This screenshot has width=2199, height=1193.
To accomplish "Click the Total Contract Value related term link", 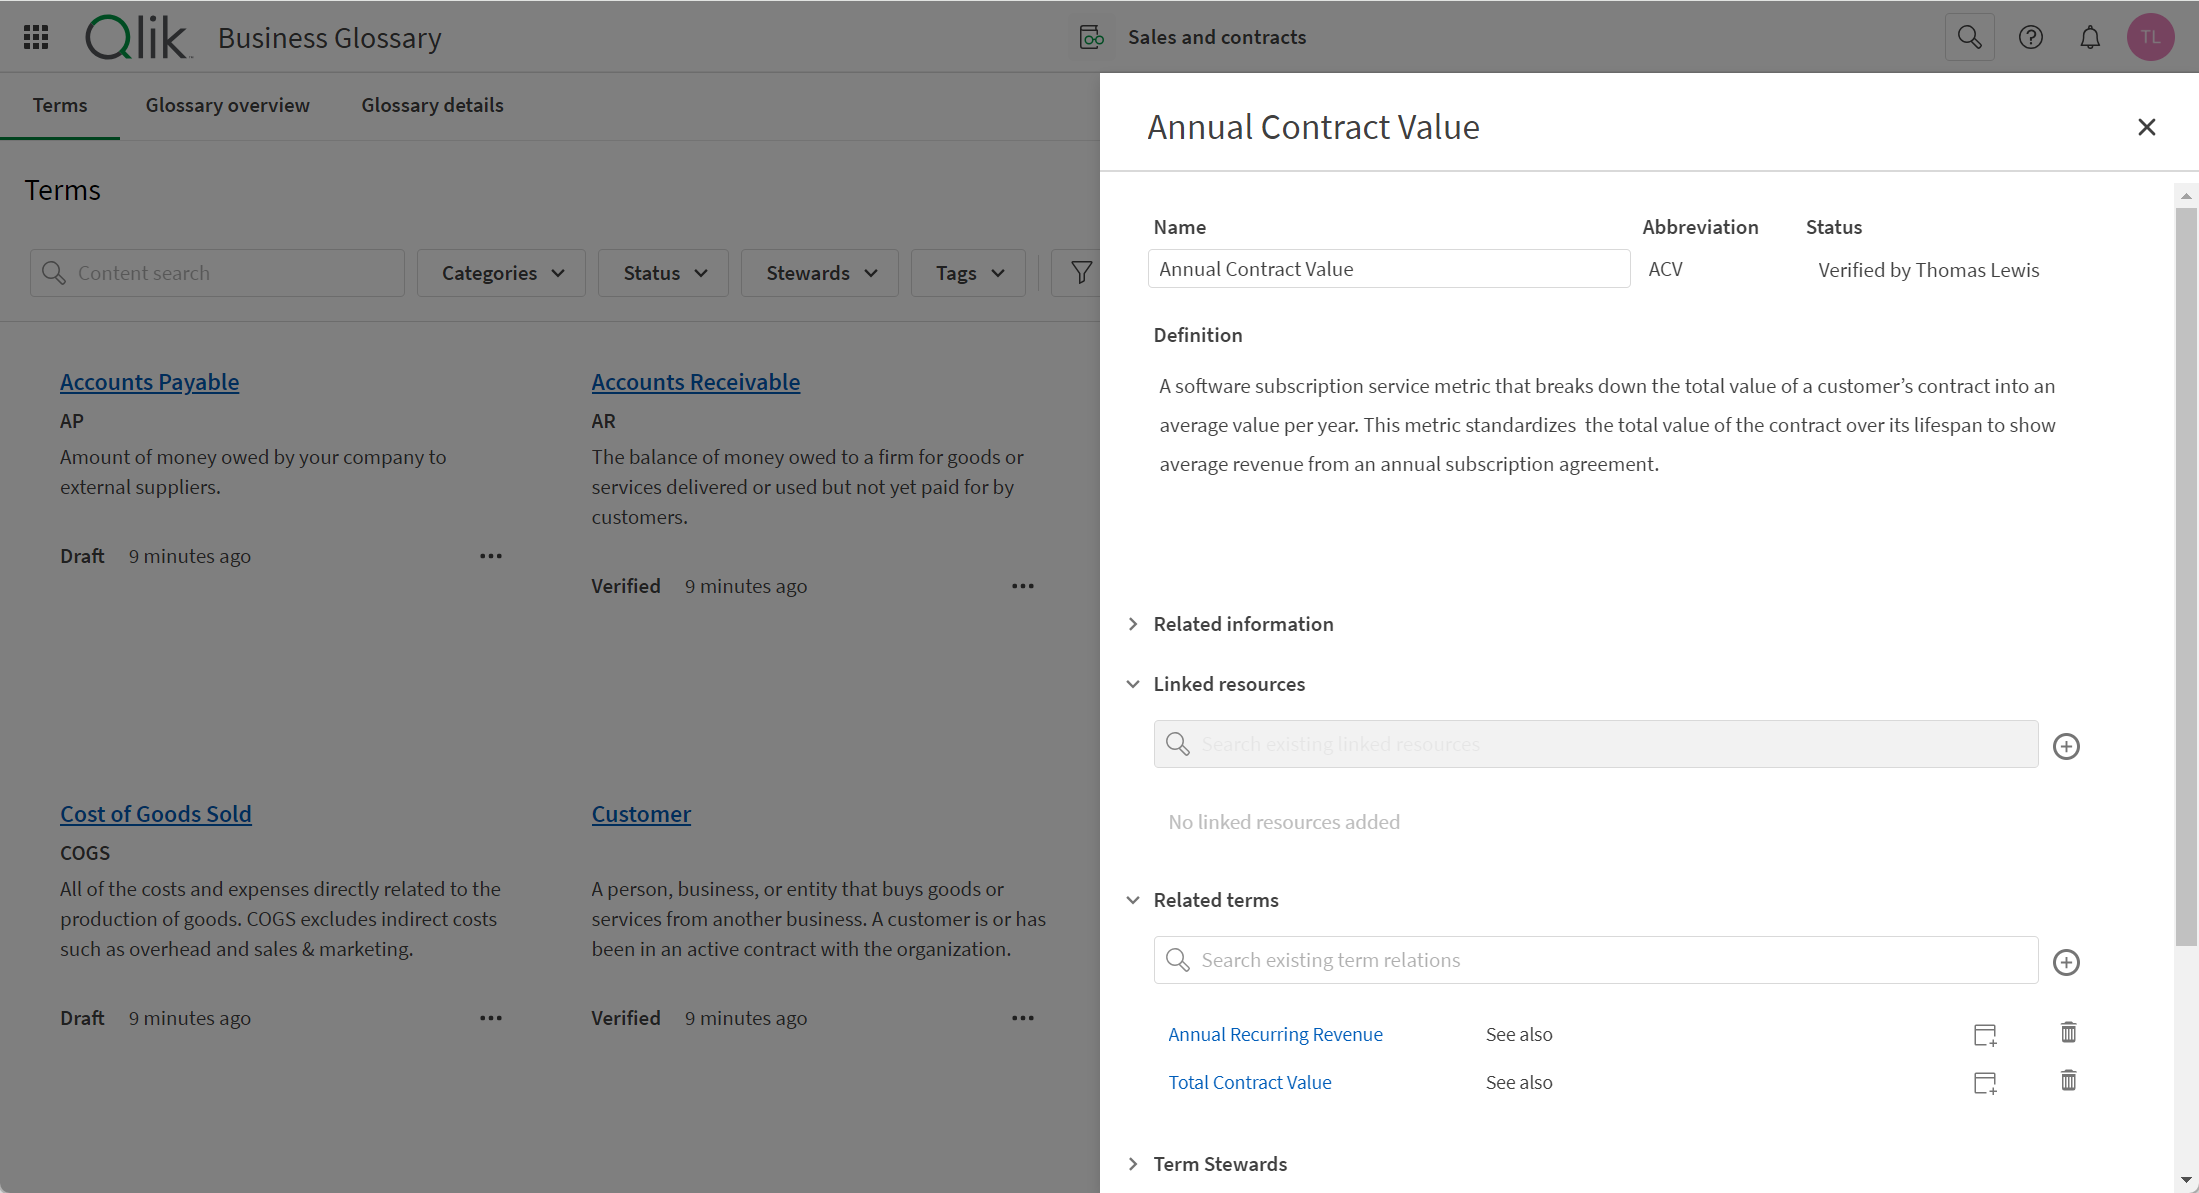I will click(1249, 1081).
